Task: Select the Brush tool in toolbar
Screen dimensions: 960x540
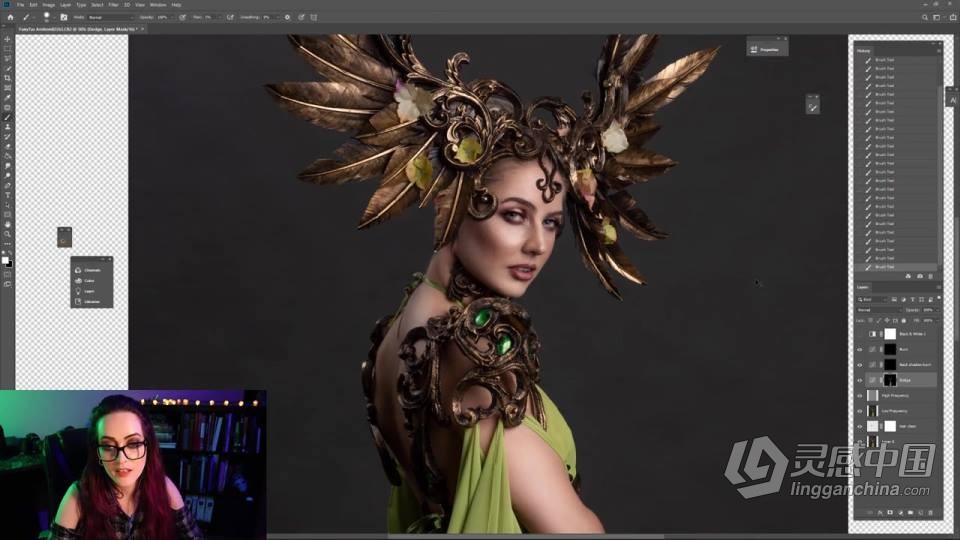Action: point(7,117)
